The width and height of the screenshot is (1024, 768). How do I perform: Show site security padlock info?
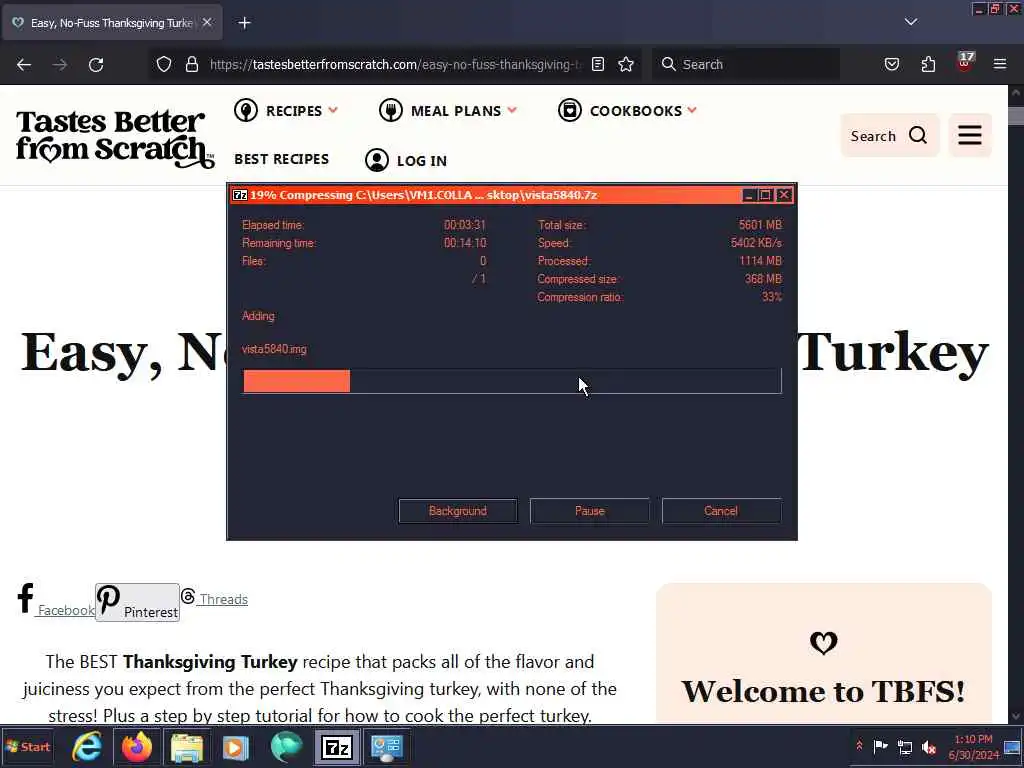[191, 64]
